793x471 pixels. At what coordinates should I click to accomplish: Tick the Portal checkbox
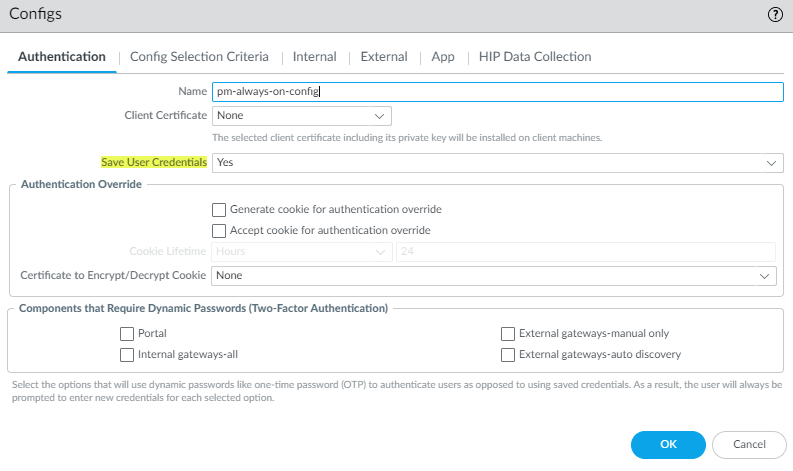127,333
